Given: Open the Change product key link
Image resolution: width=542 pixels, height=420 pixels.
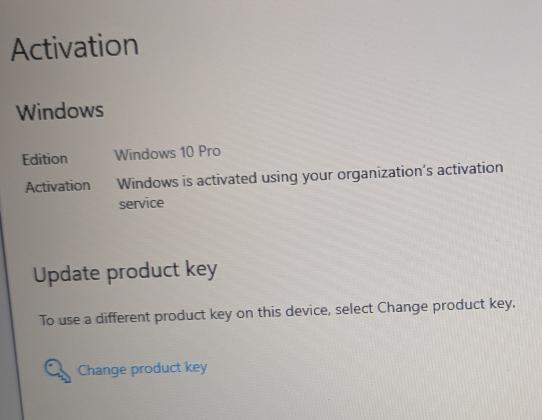Looking at the screenshot, I should tap(142, 368).
